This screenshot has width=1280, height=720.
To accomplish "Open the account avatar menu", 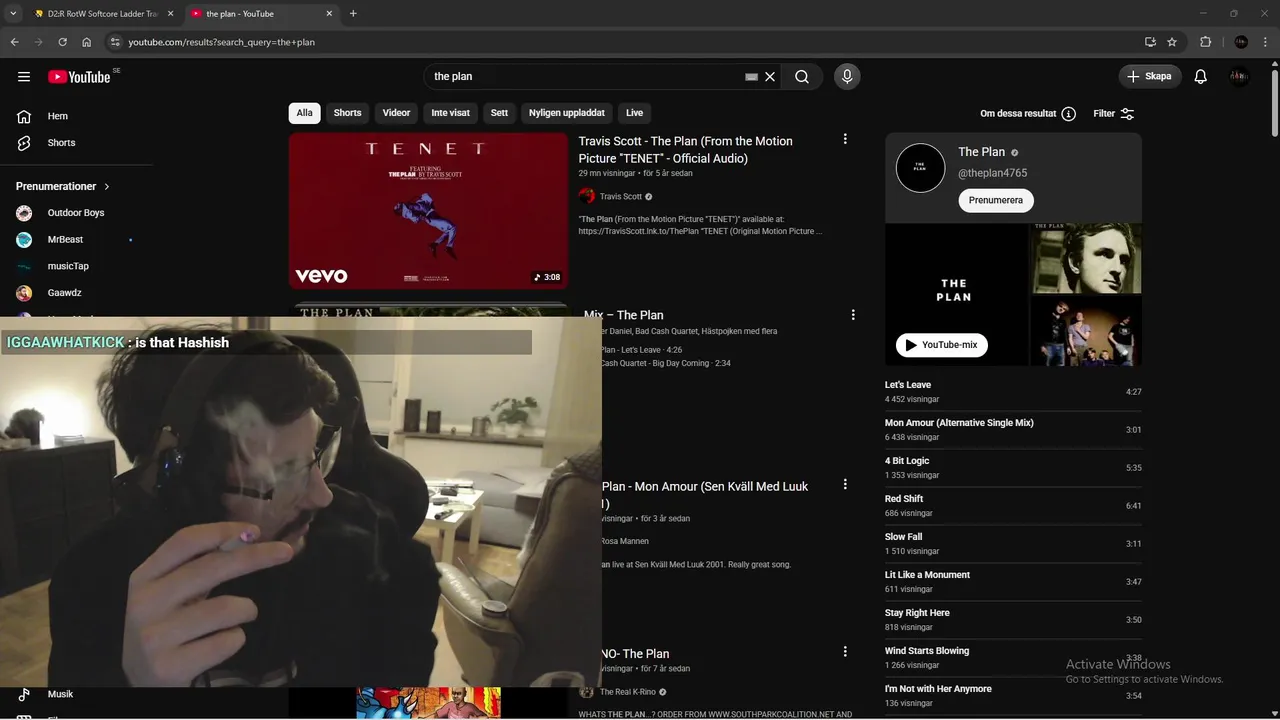I will [x=1240, y=76].
